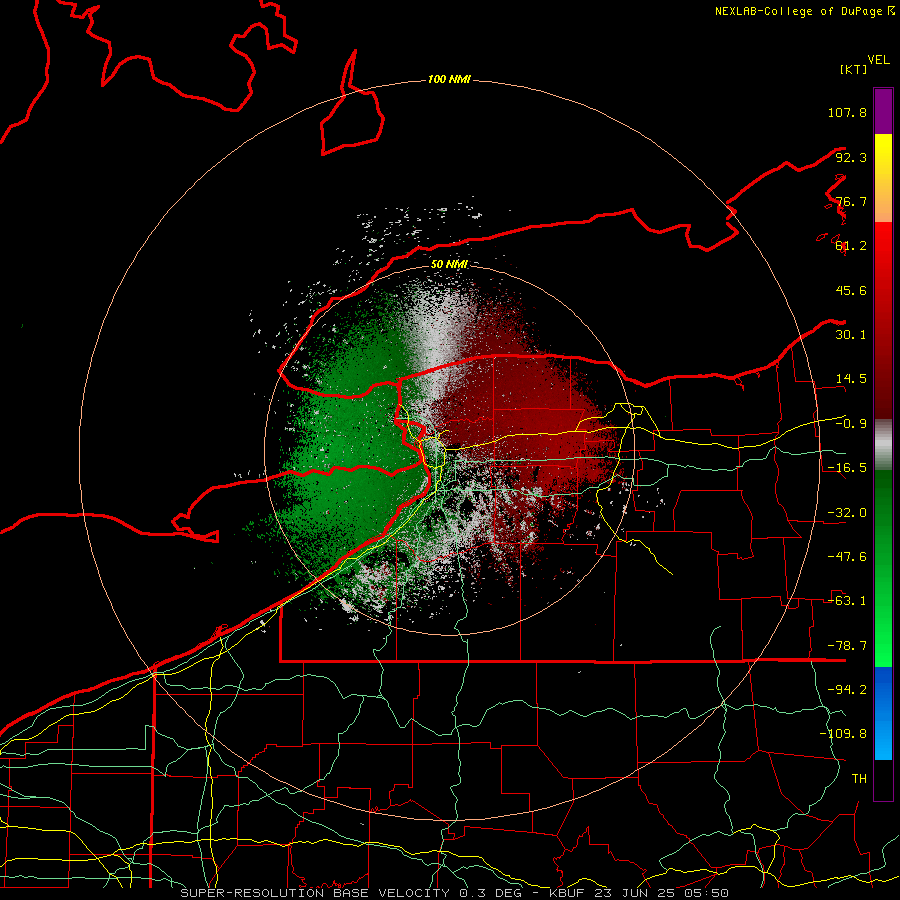Click the gray zero-velocity color bar segment
This screenshot has height=900, width=900.
click(x=883, y=445)
